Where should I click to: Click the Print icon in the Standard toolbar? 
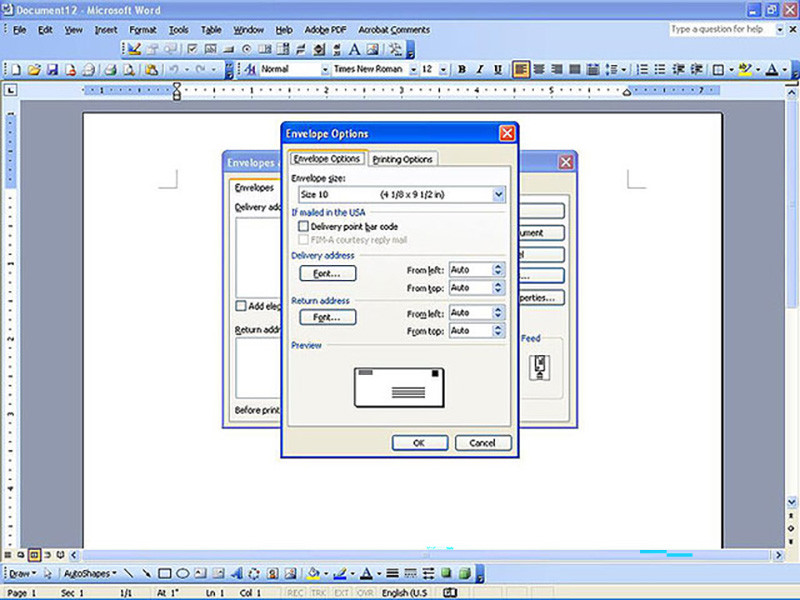(x=111, y=69)
